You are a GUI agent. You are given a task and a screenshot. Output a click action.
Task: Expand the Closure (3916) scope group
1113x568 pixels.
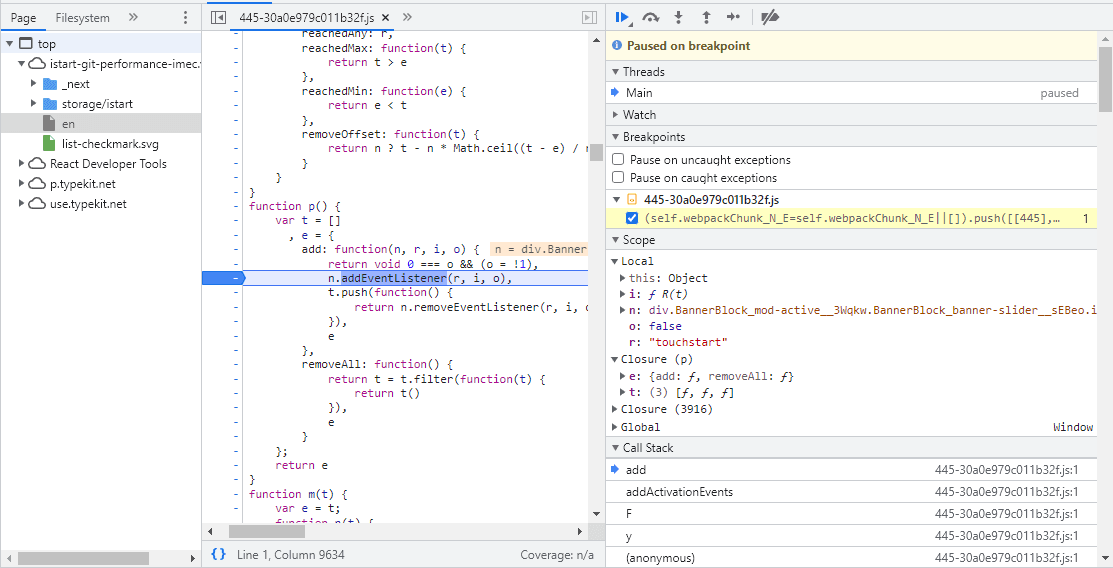pyautogui.click(x=615, y=409)
